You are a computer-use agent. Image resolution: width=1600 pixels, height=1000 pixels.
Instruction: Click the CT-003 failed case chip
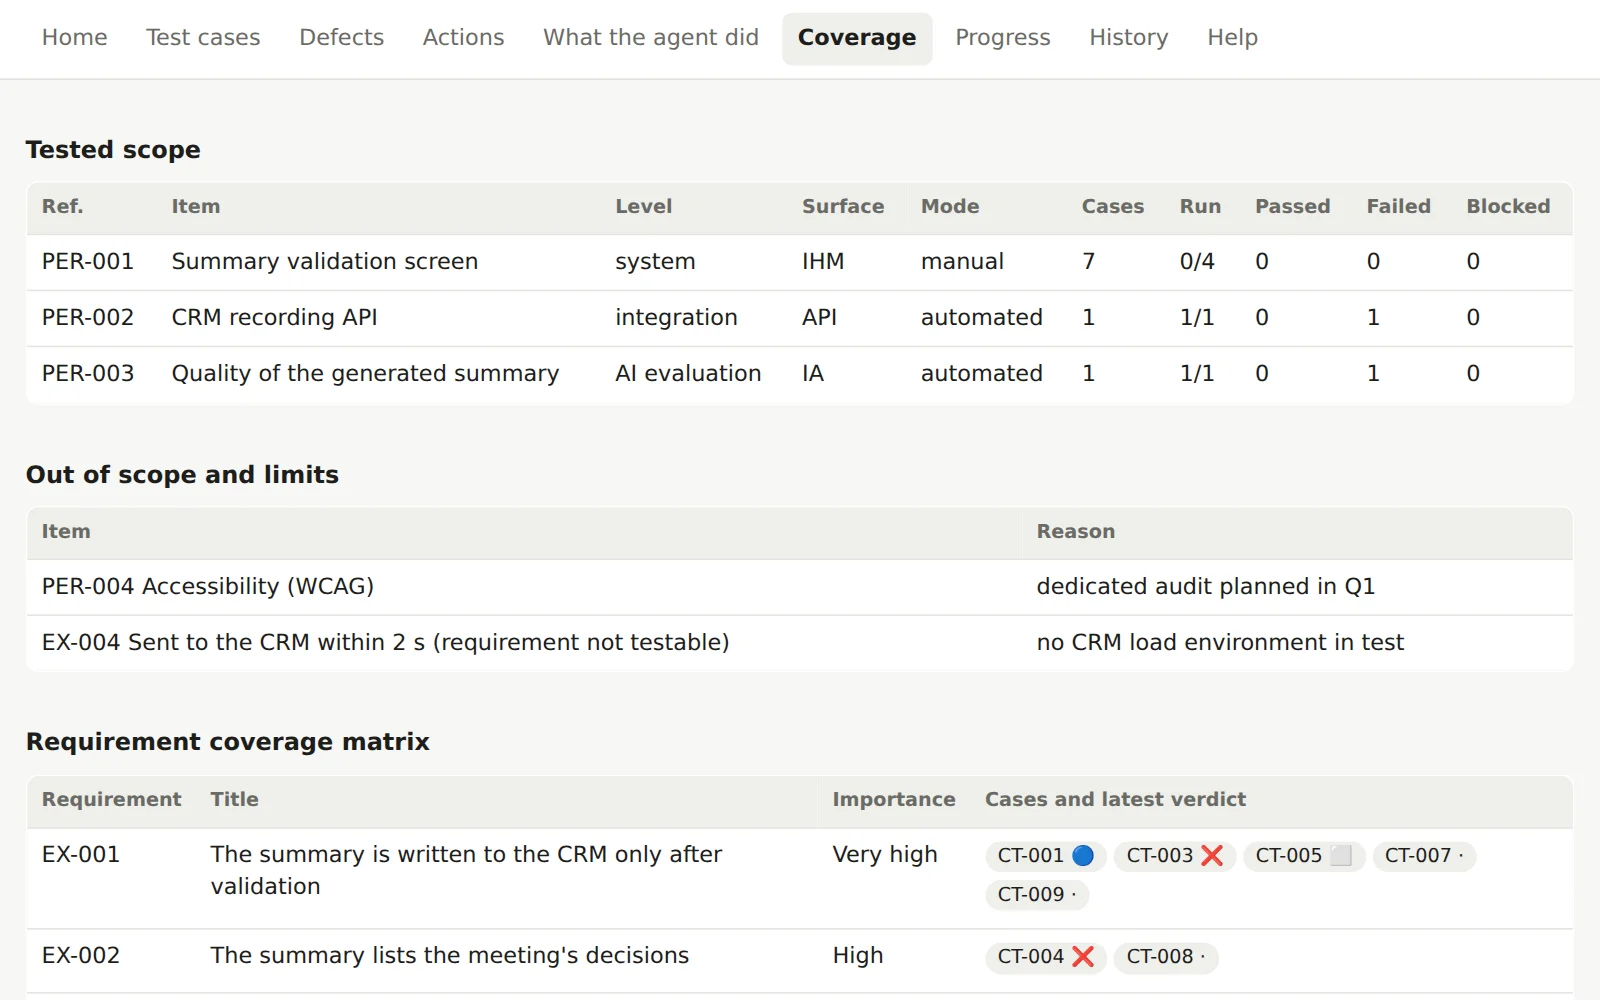click(x=1174, y=856)
